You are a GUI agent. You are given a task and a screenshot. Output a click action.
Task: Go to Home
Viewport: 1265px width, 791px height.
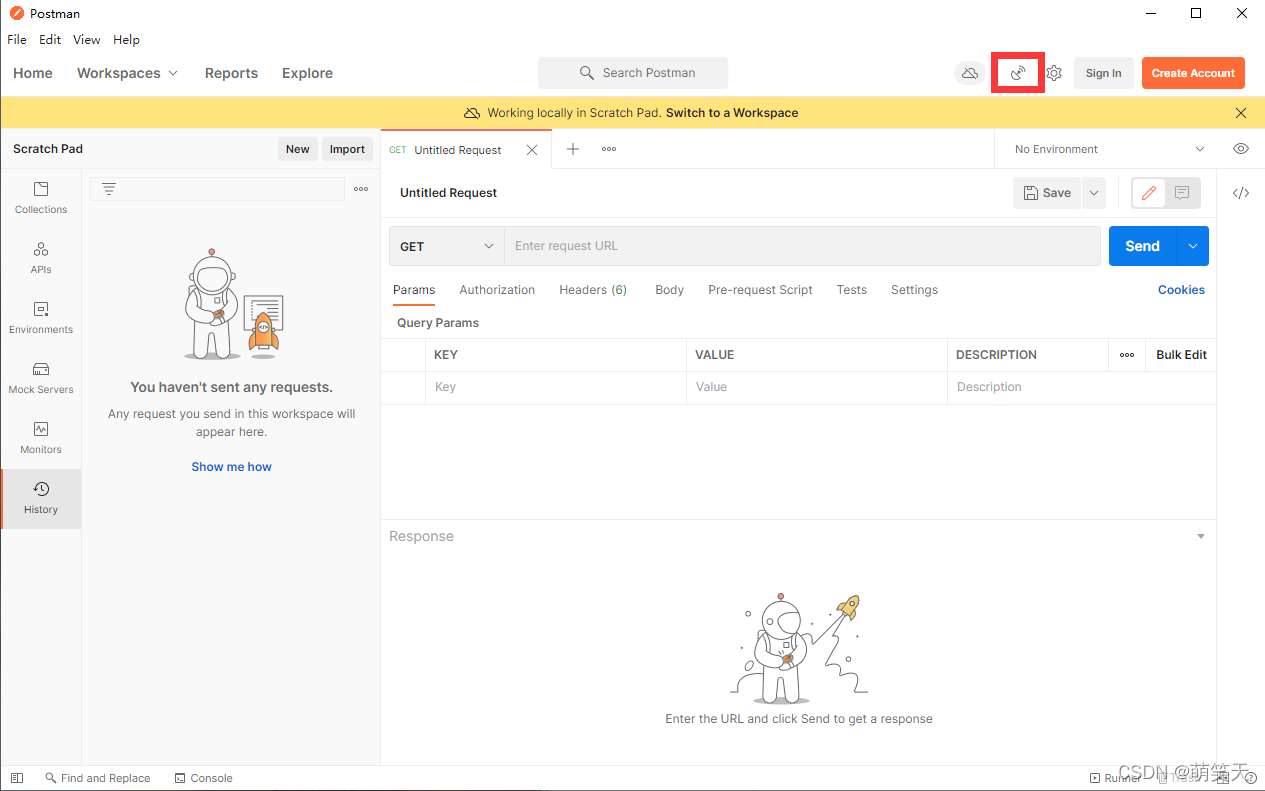click(33, 73)
